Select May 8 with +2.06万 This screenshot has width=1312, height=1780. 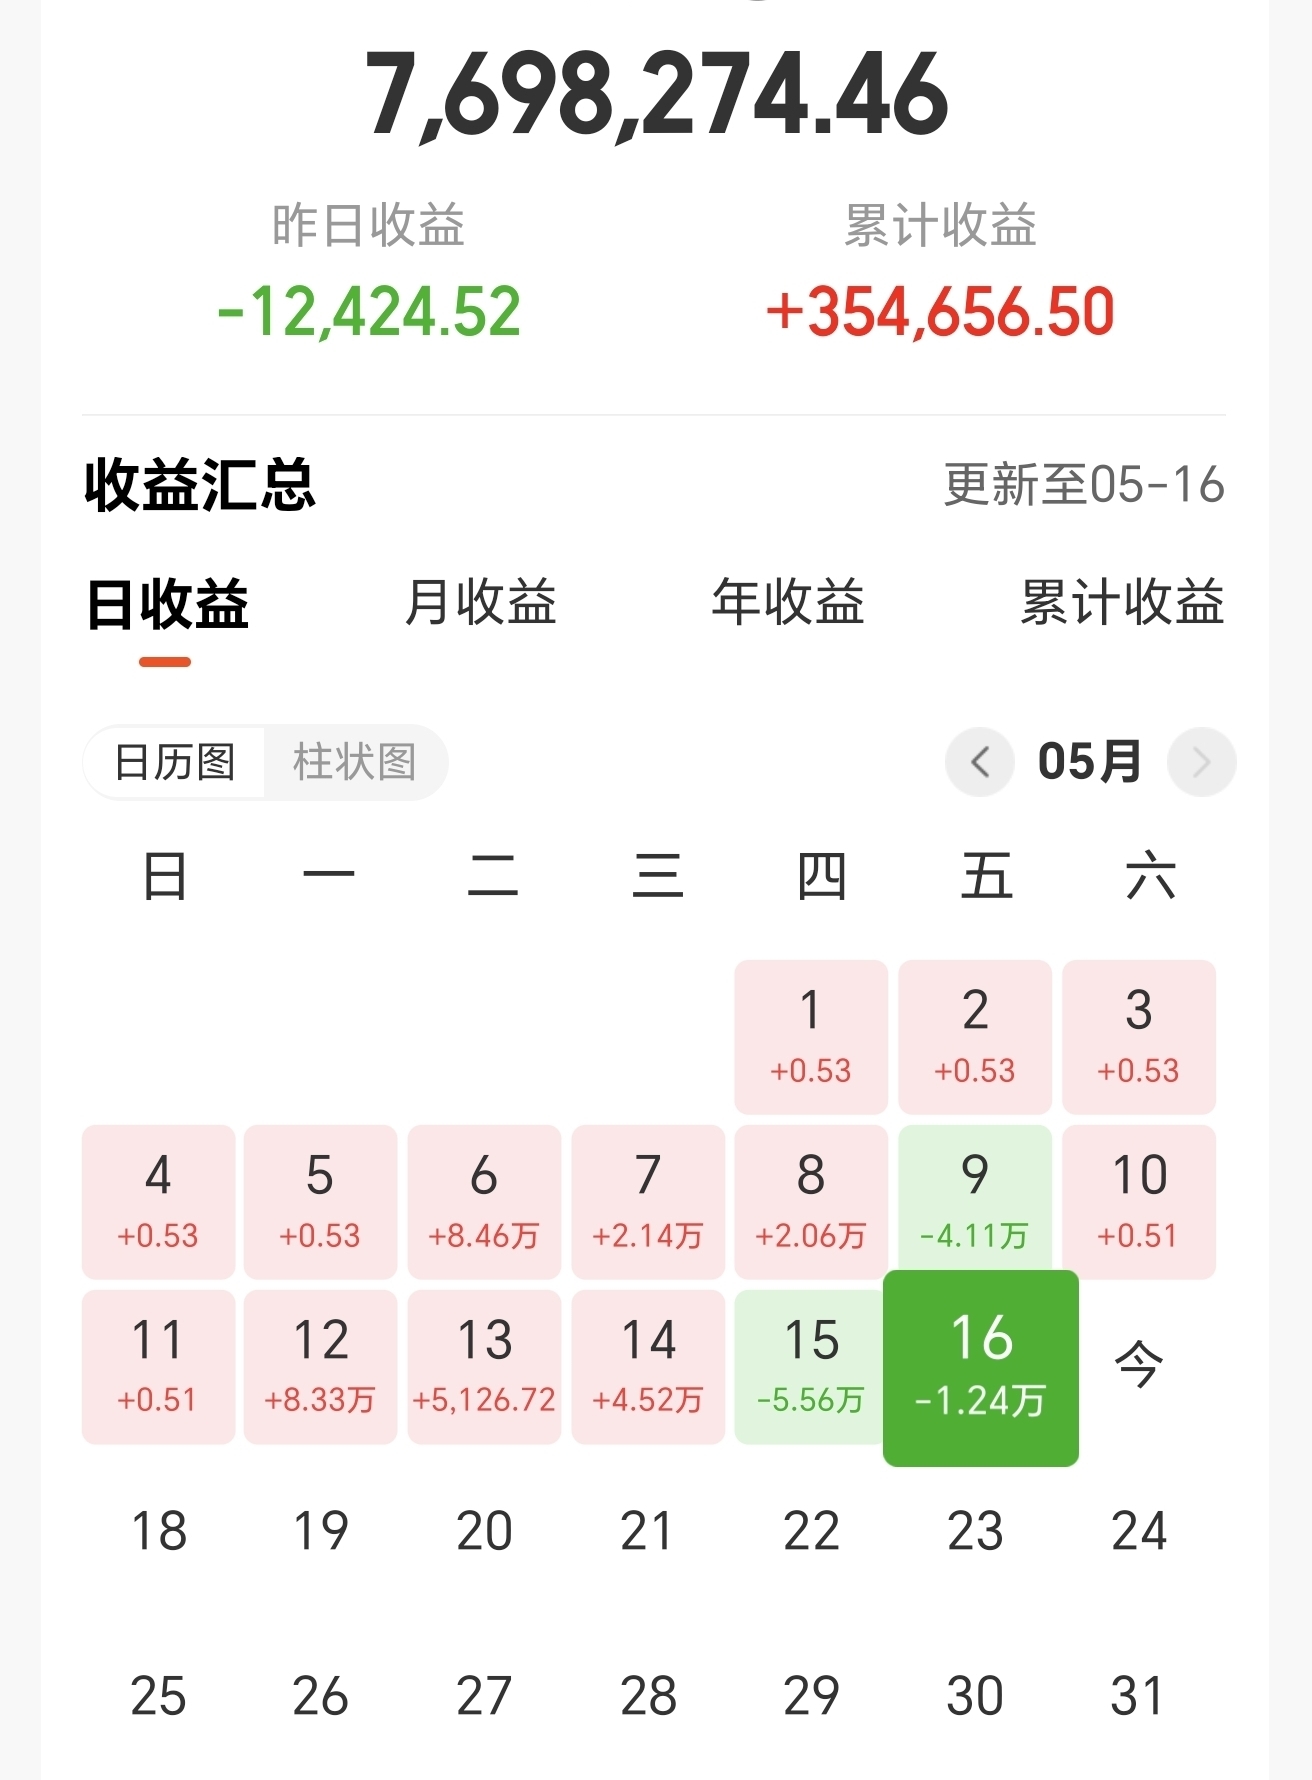click(811, 1202)
